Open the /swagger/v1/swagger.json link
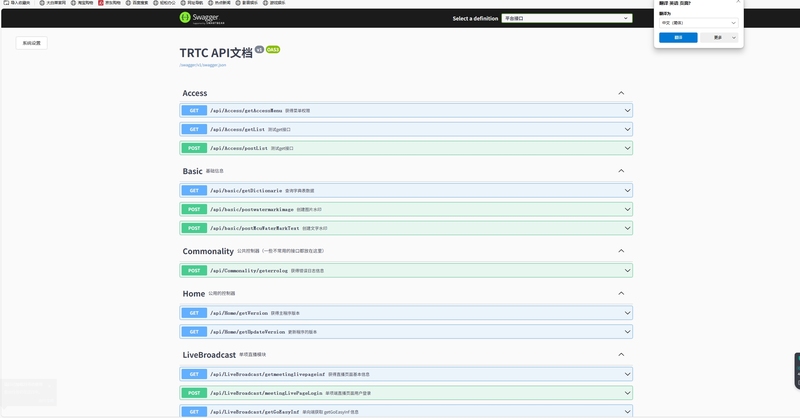The image size is (800, 418). click(203, 65)
